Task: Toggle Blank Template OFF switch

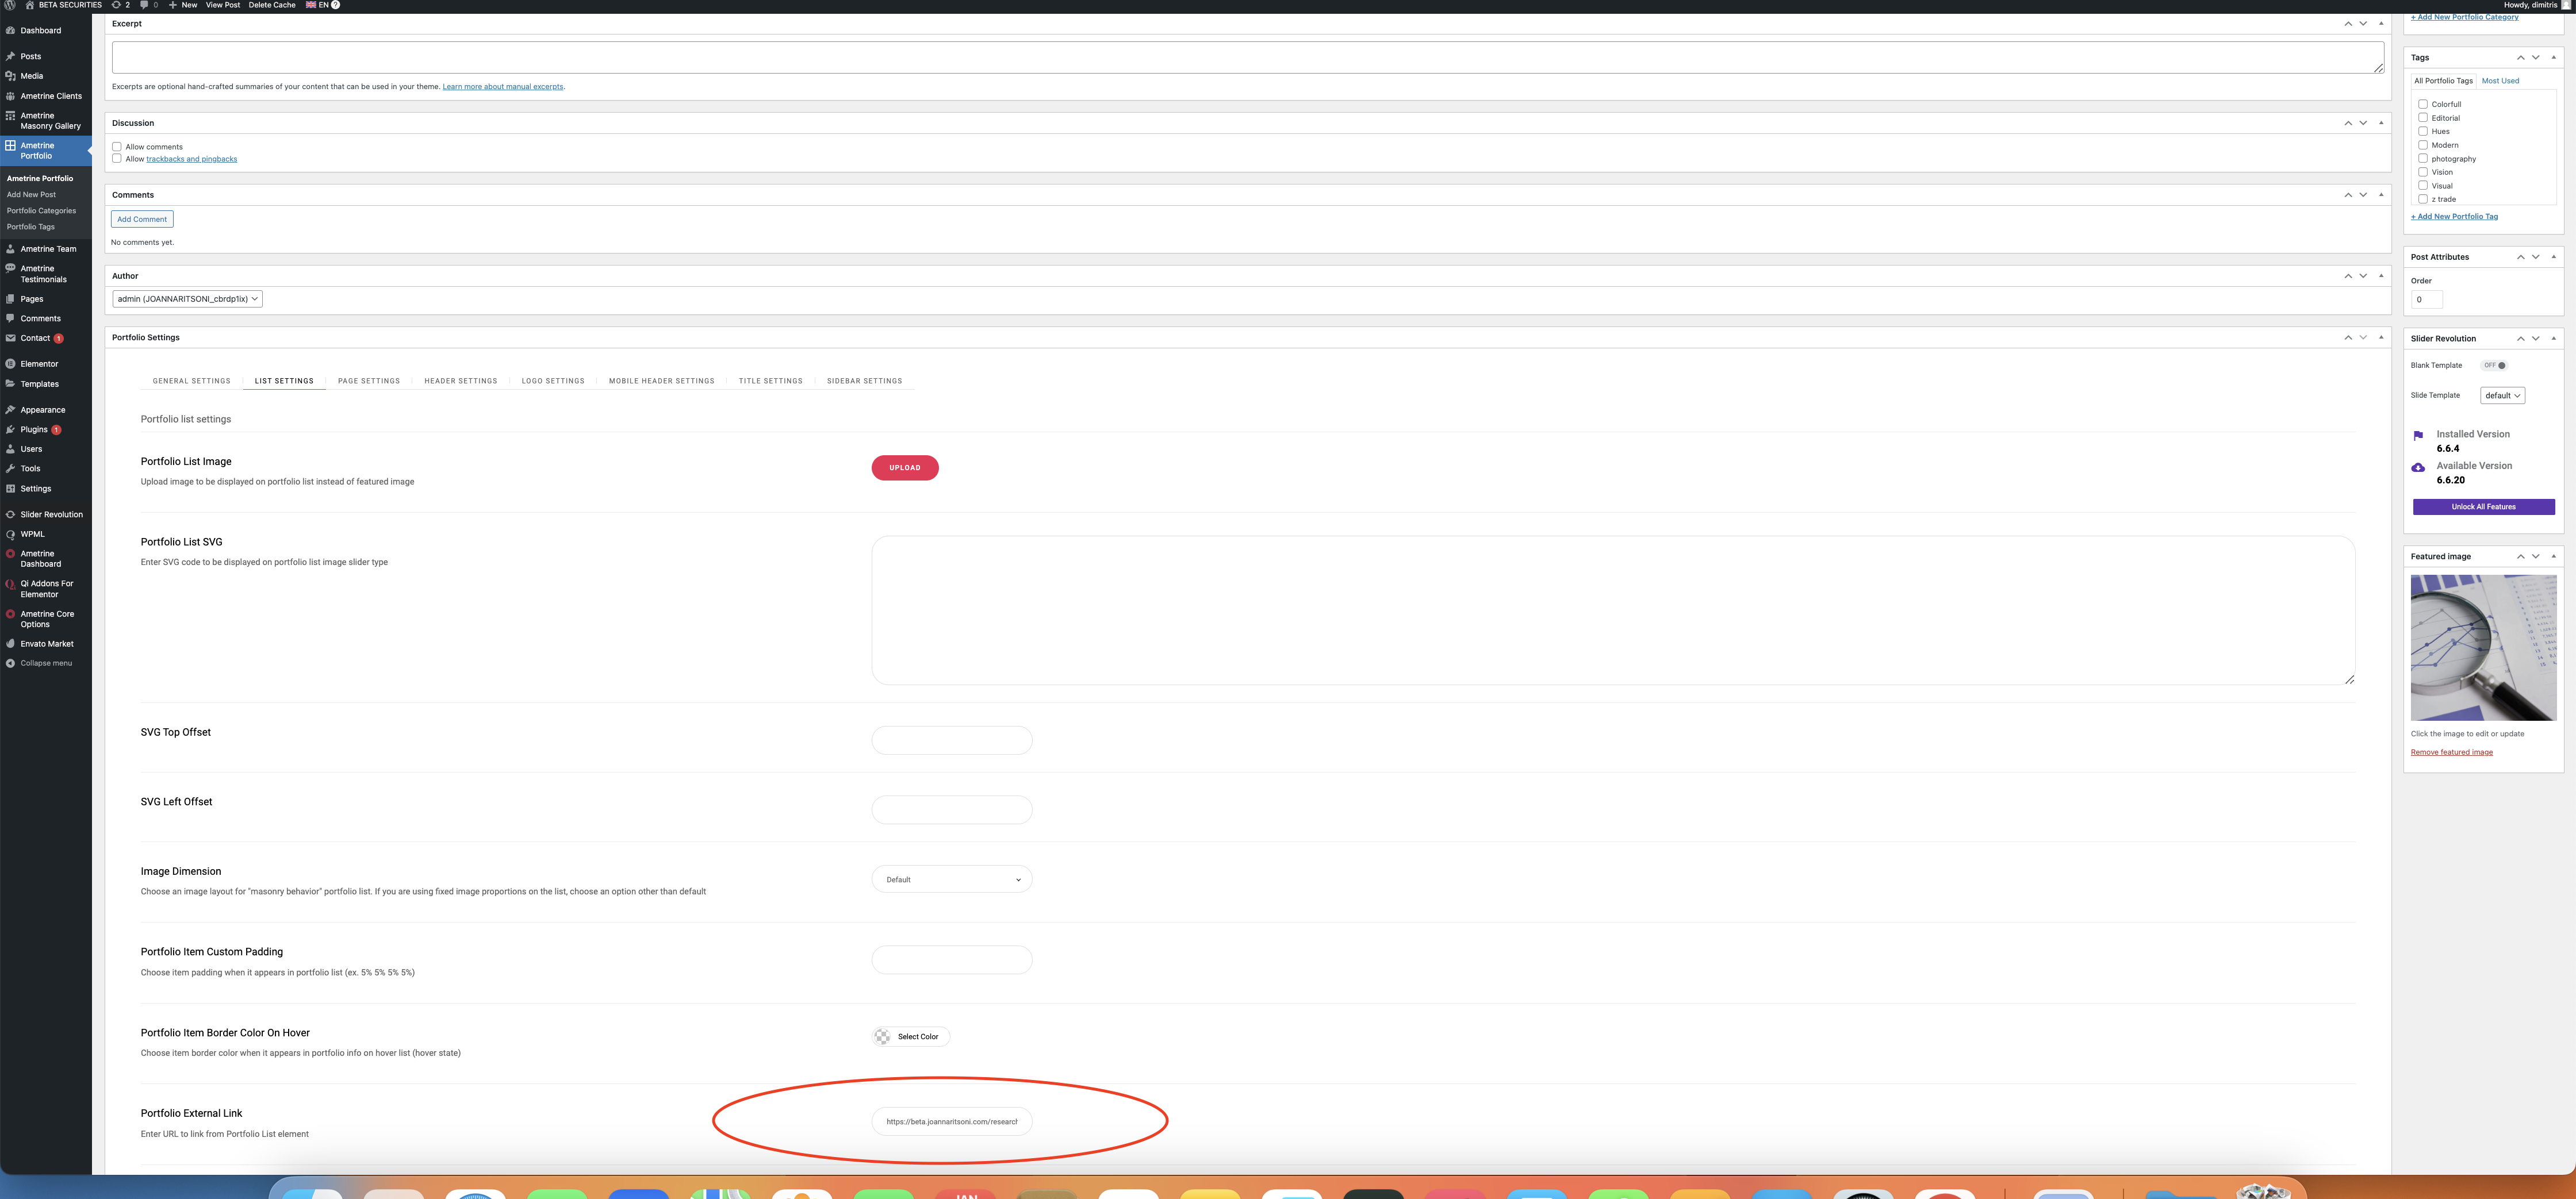Action: [x=2494, y=365]
